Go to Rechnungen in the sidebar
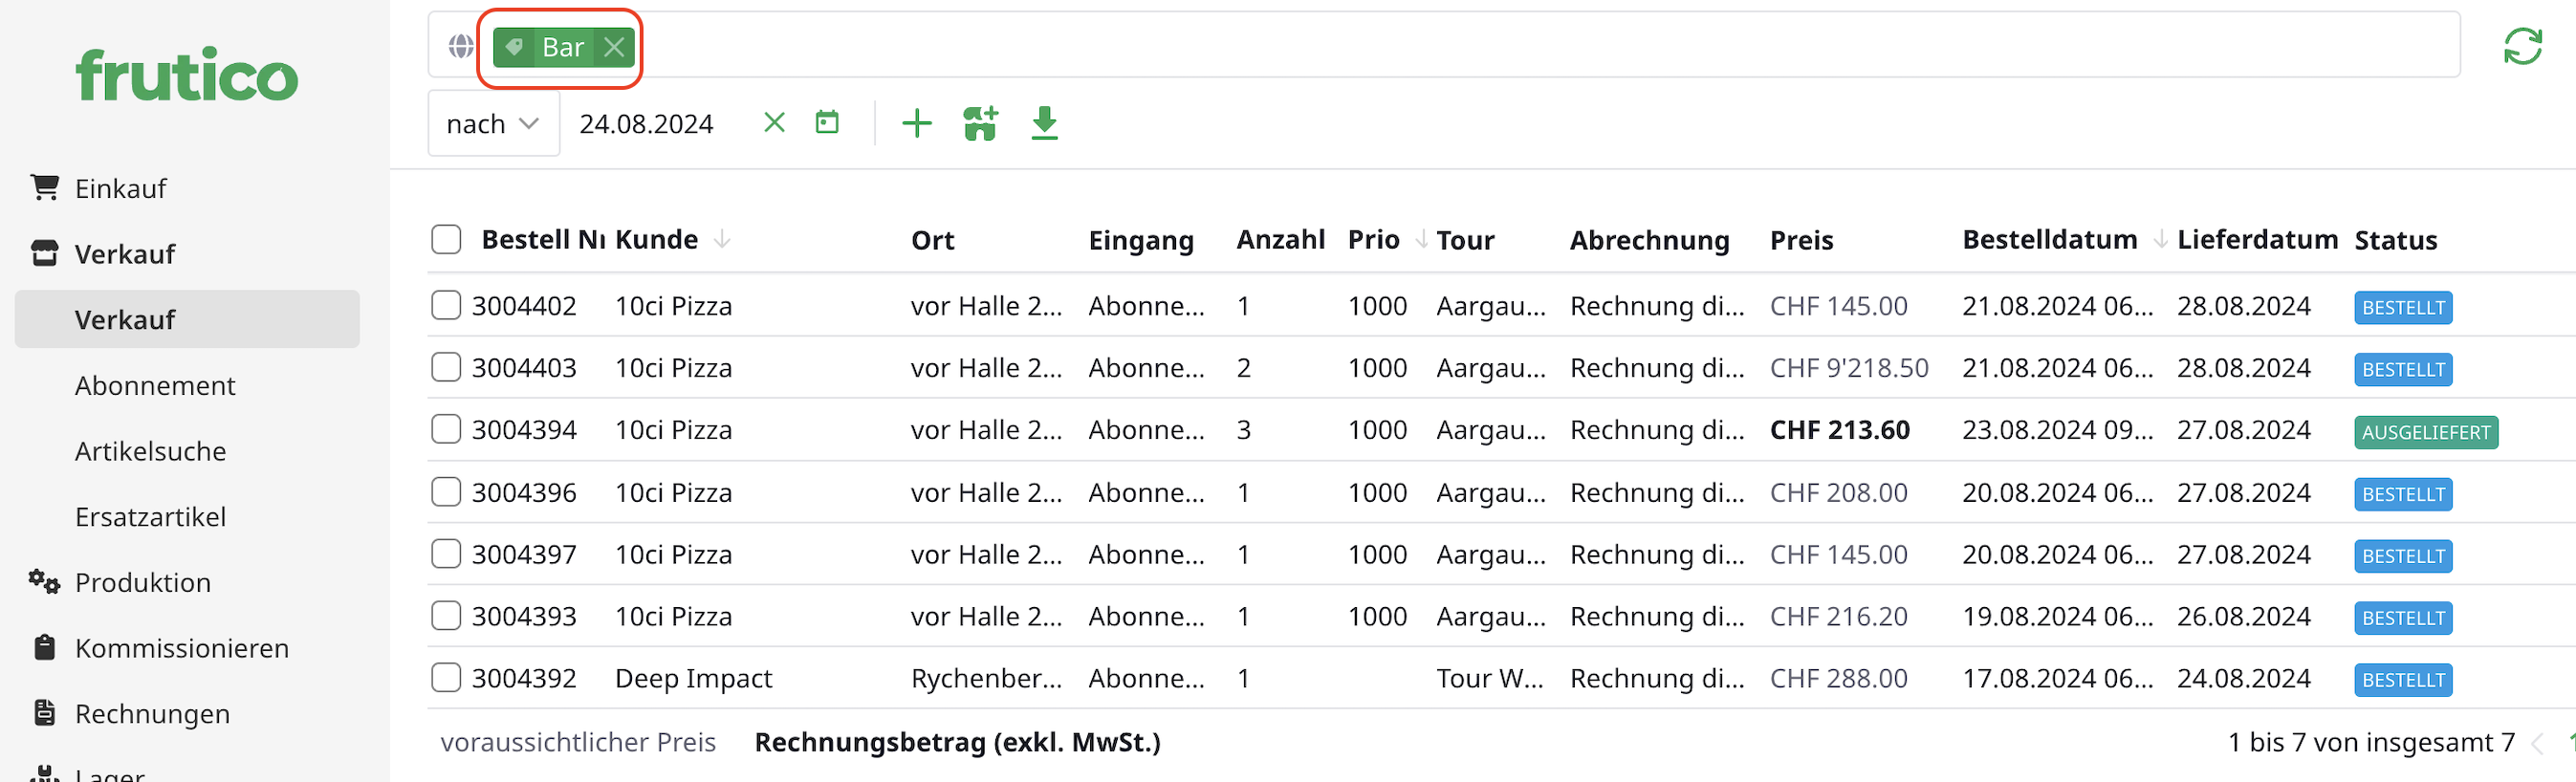 coord(152,714)
